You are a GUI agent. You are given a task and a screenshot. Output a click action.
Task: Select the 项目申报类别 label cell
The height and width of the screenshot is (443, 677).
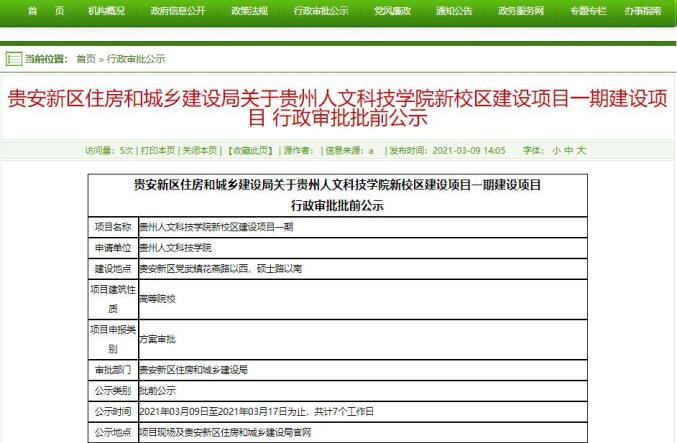tap(113, 339)
